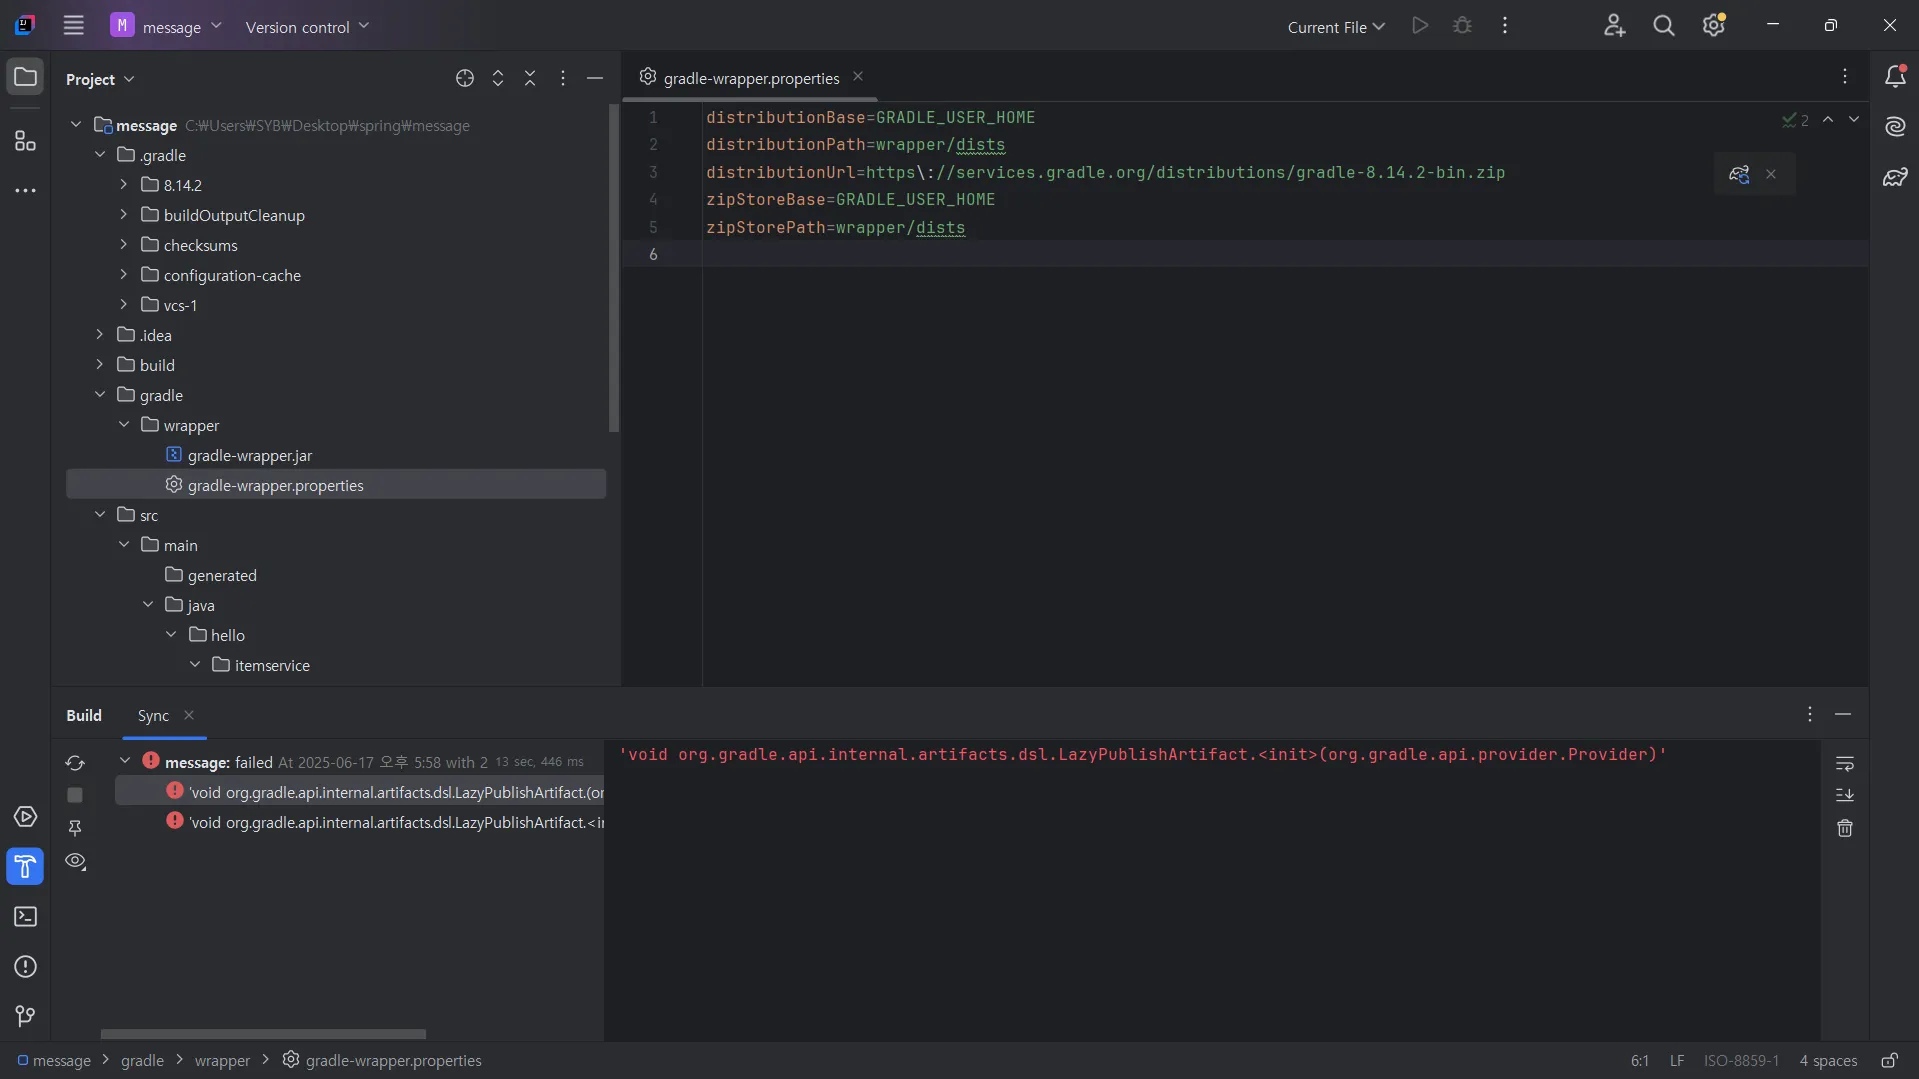
Task: Open the Project tool window icon
Action: tap(25, 78)
